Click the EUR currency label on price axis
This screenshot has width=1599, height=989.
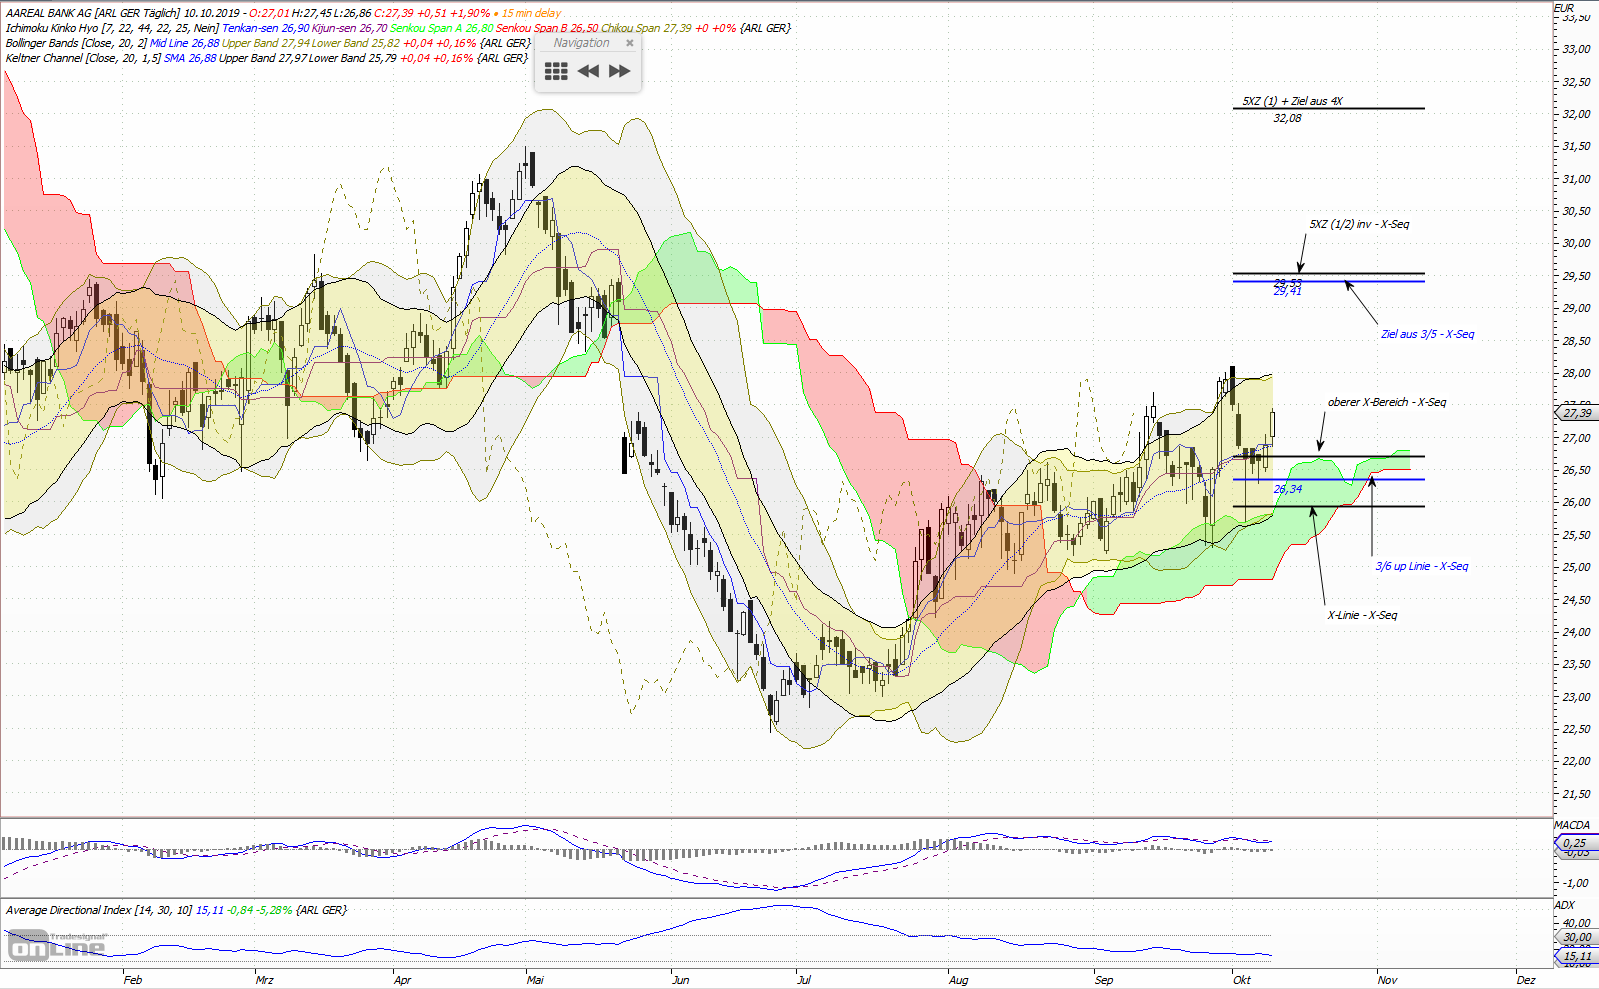pyautogui.click(x=1564, y=8)
